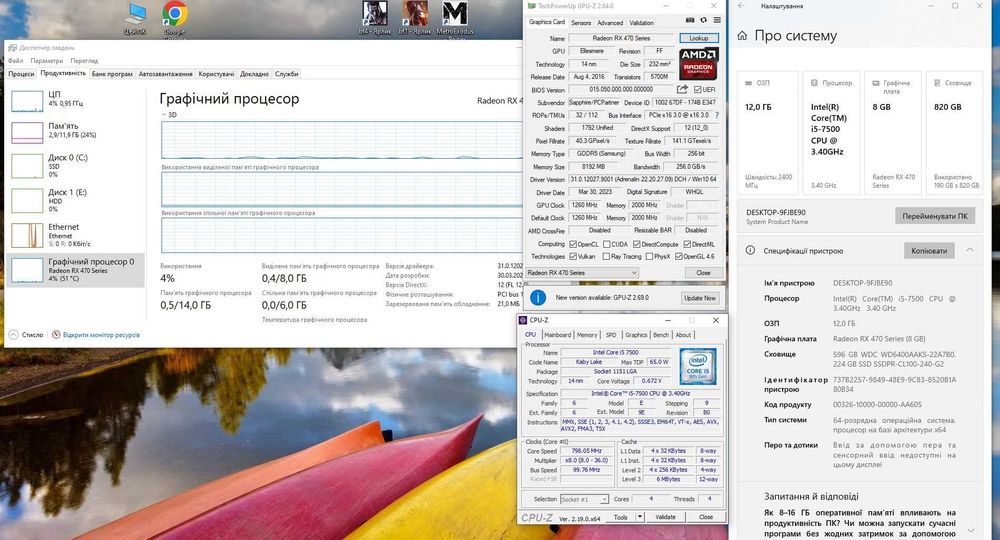Open the 'Socket #1' selection dropdown in CPU-Z
Screen dimensions: 1000x540
(x=584, y=499)
